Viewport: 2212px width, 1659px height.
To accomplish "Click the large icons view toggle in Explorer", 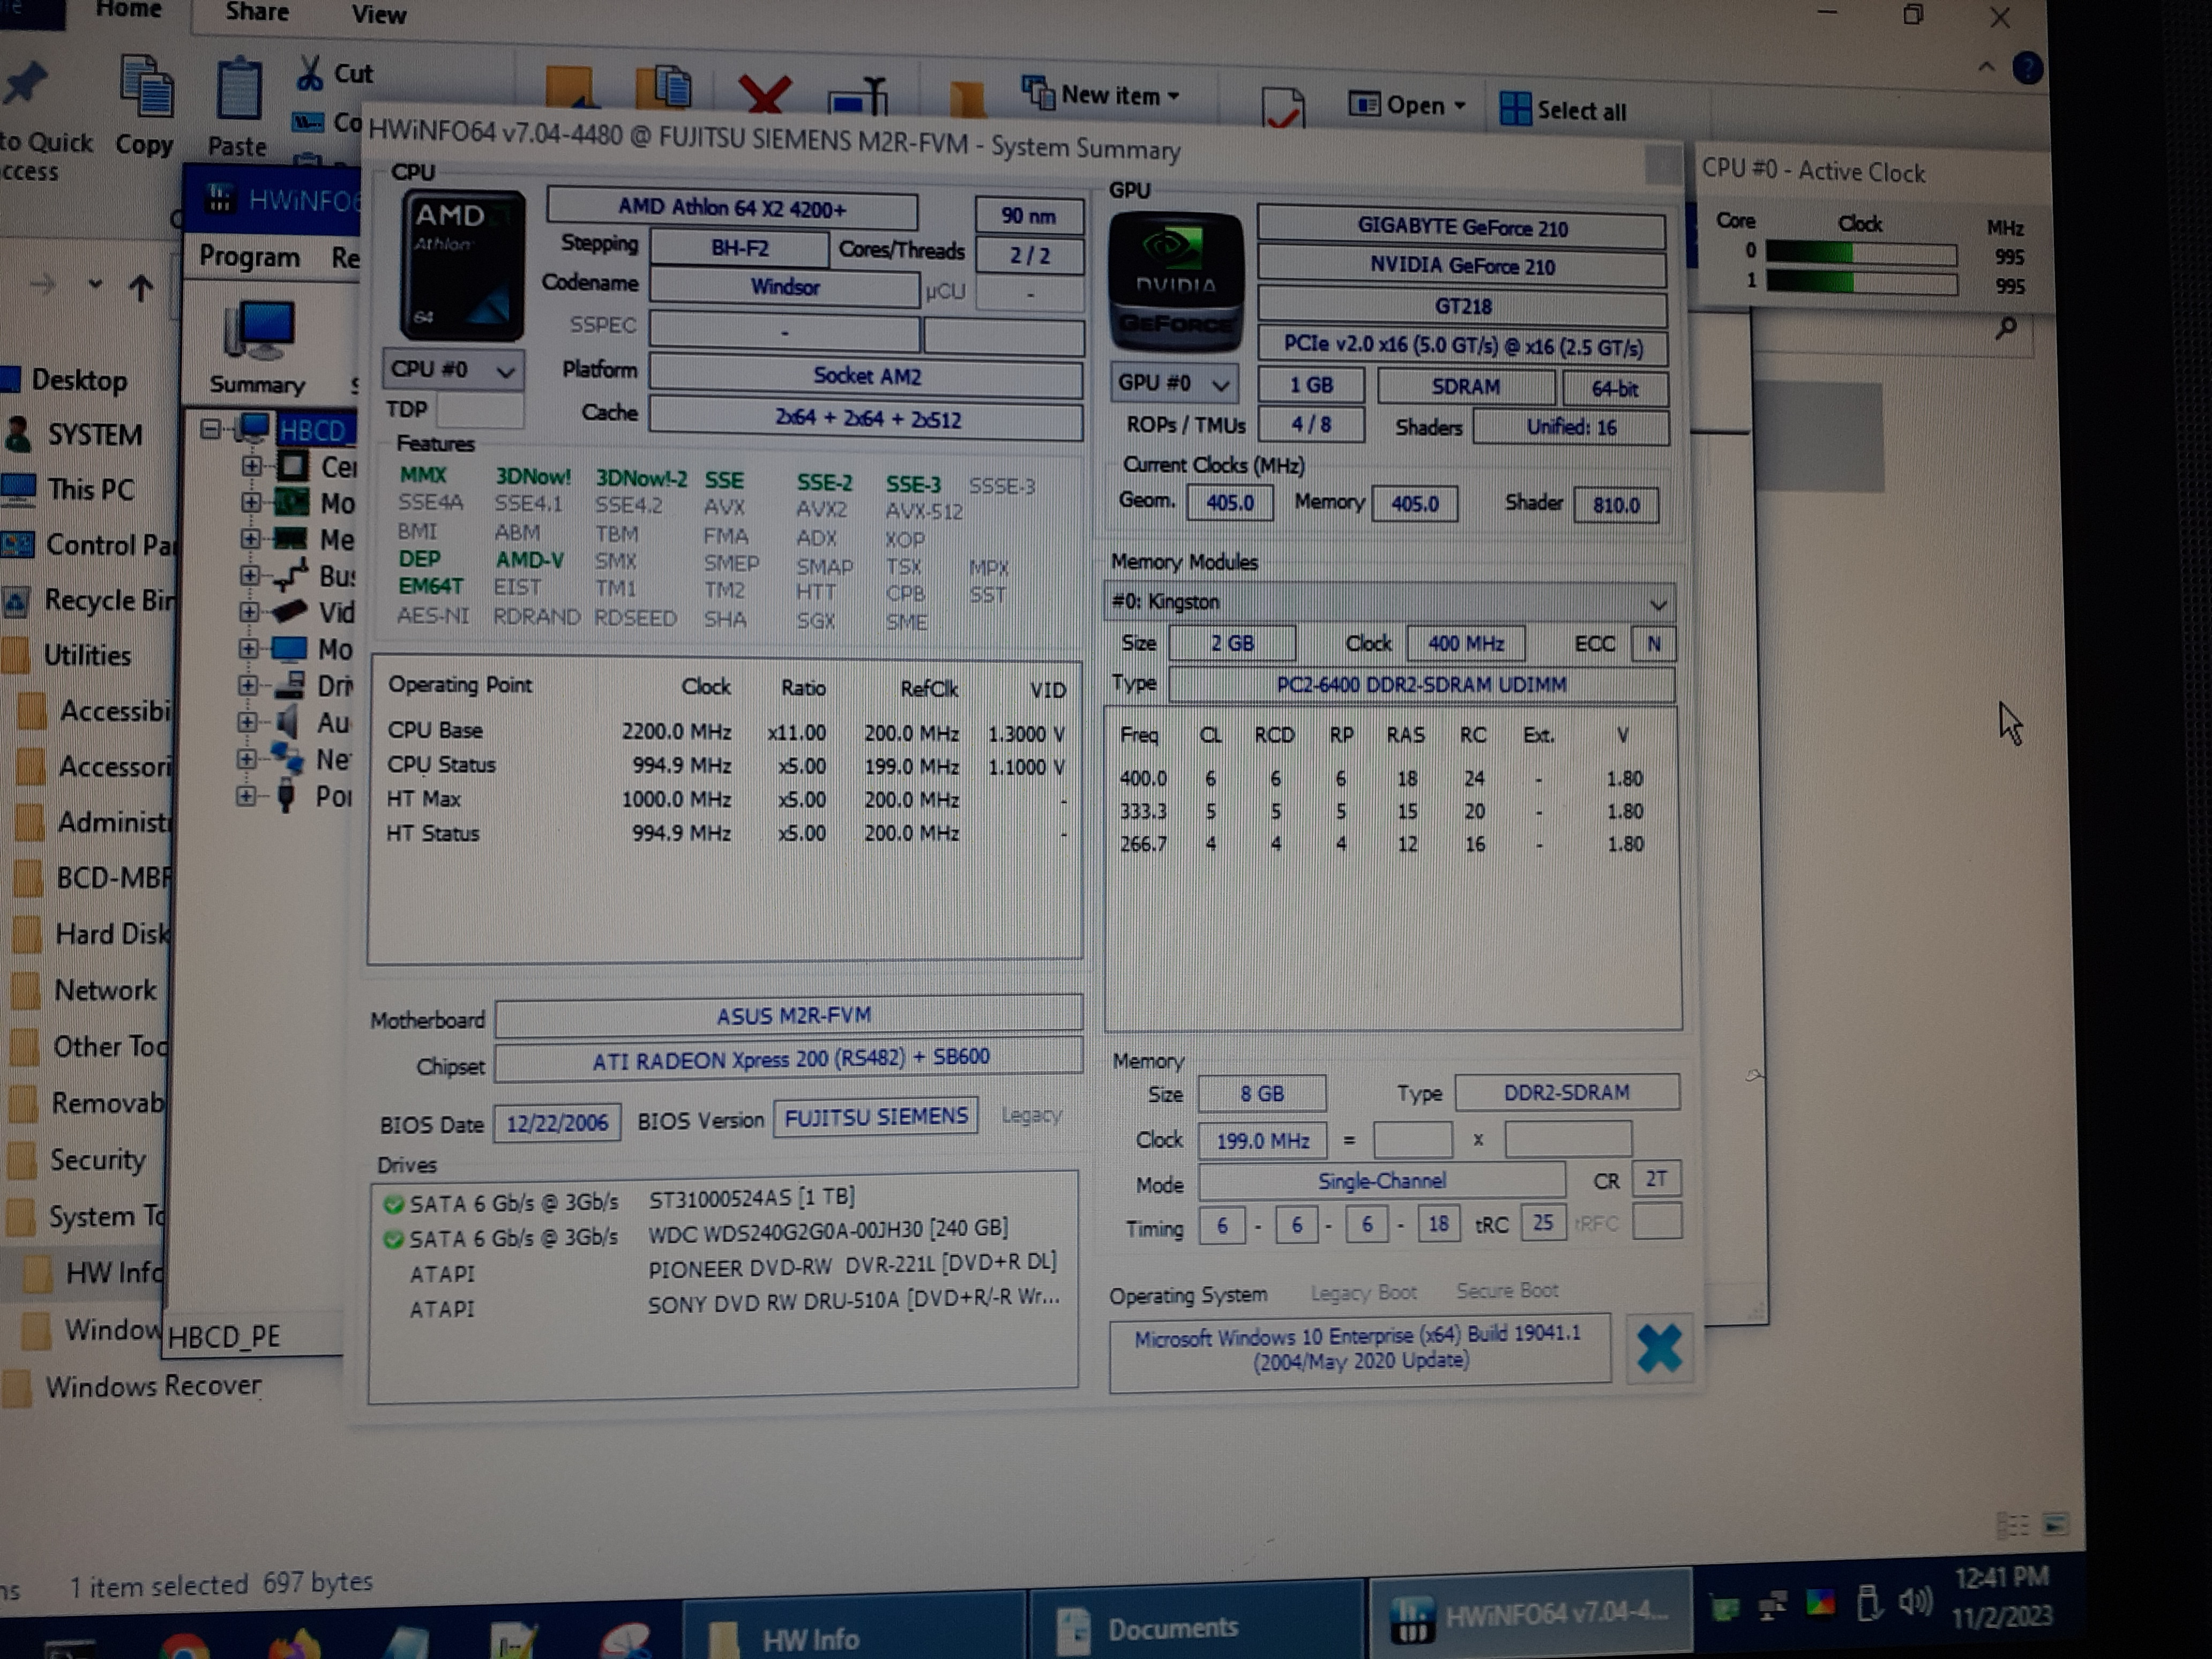I will pyautogui.click(x=2056, y=1524).
